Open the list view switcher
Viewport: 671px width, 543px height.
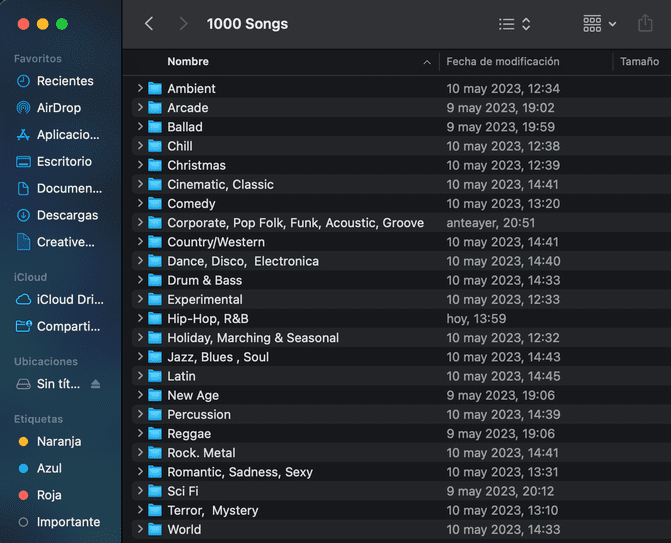[514, 24]
